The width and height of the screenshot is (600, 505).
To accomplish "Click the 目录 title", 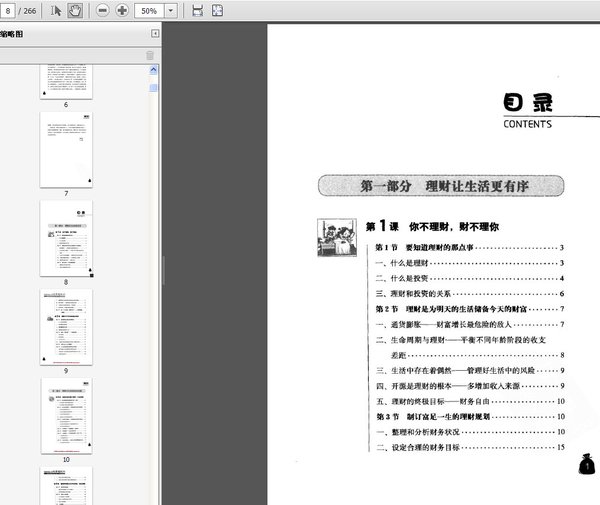I will coord(528,103).
